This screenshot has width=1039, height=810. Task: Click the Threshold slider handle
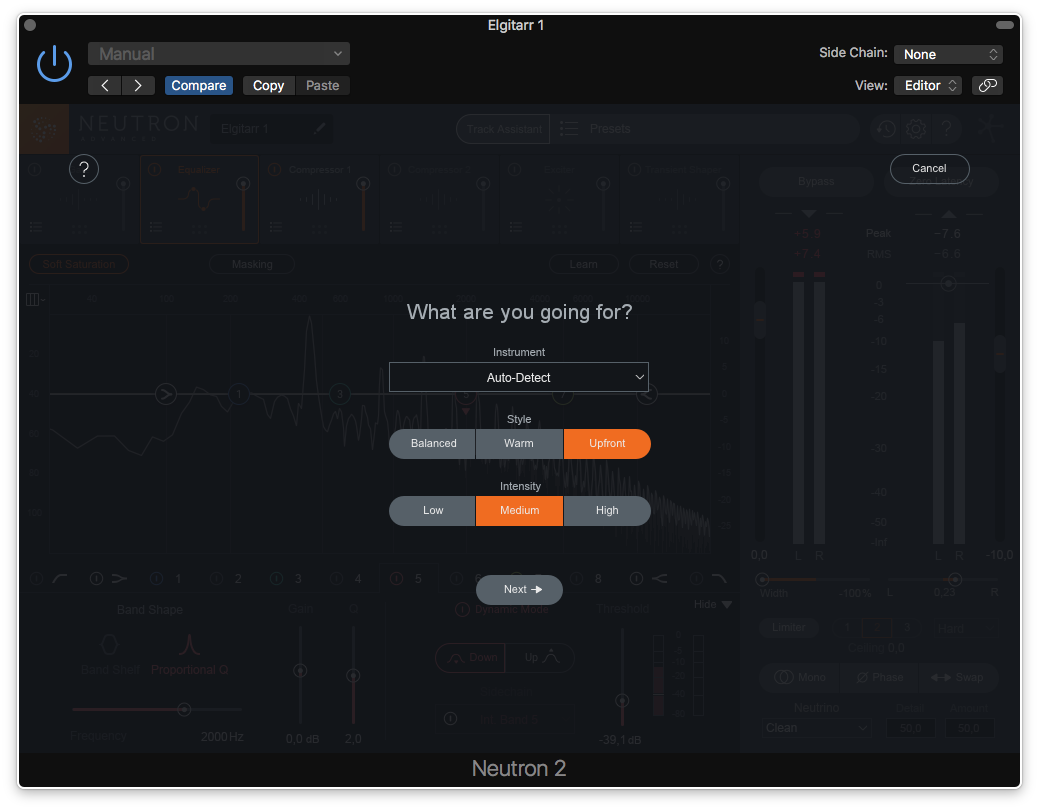[622, 701]
